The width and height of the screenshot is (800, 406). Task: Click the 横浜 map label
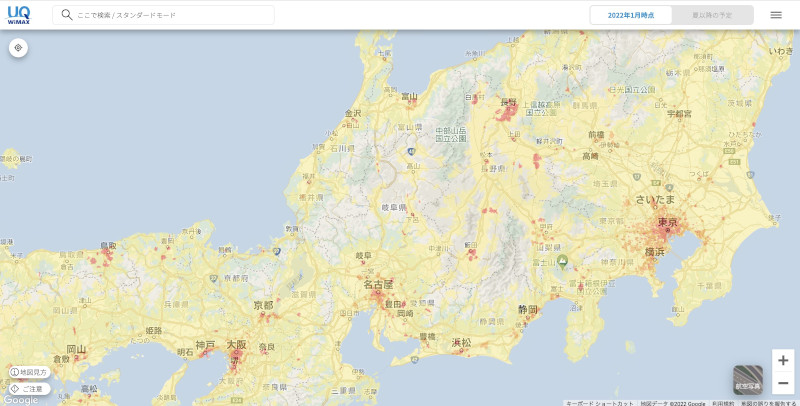(x=655, y=251)
